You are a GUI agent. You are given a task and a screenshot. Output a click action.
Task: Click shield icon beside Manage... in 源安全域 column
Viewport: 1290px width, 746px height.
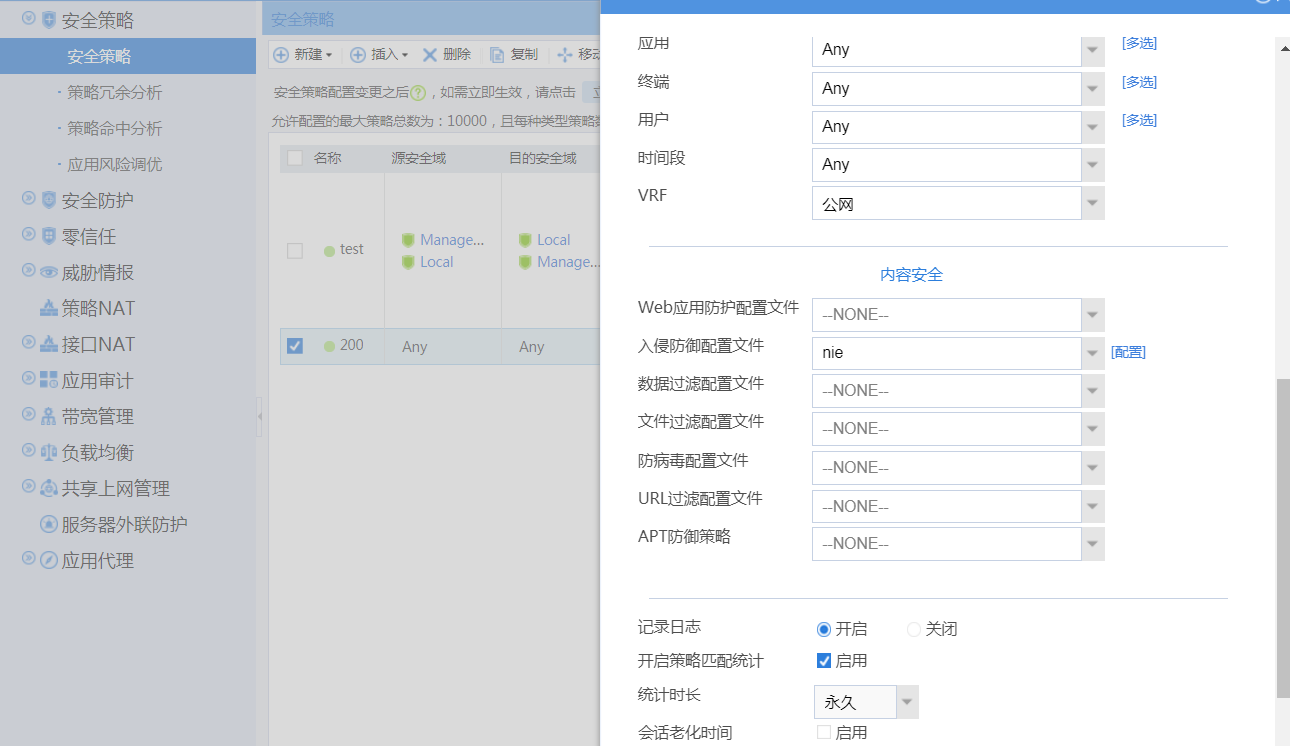(x=407, y=240)
